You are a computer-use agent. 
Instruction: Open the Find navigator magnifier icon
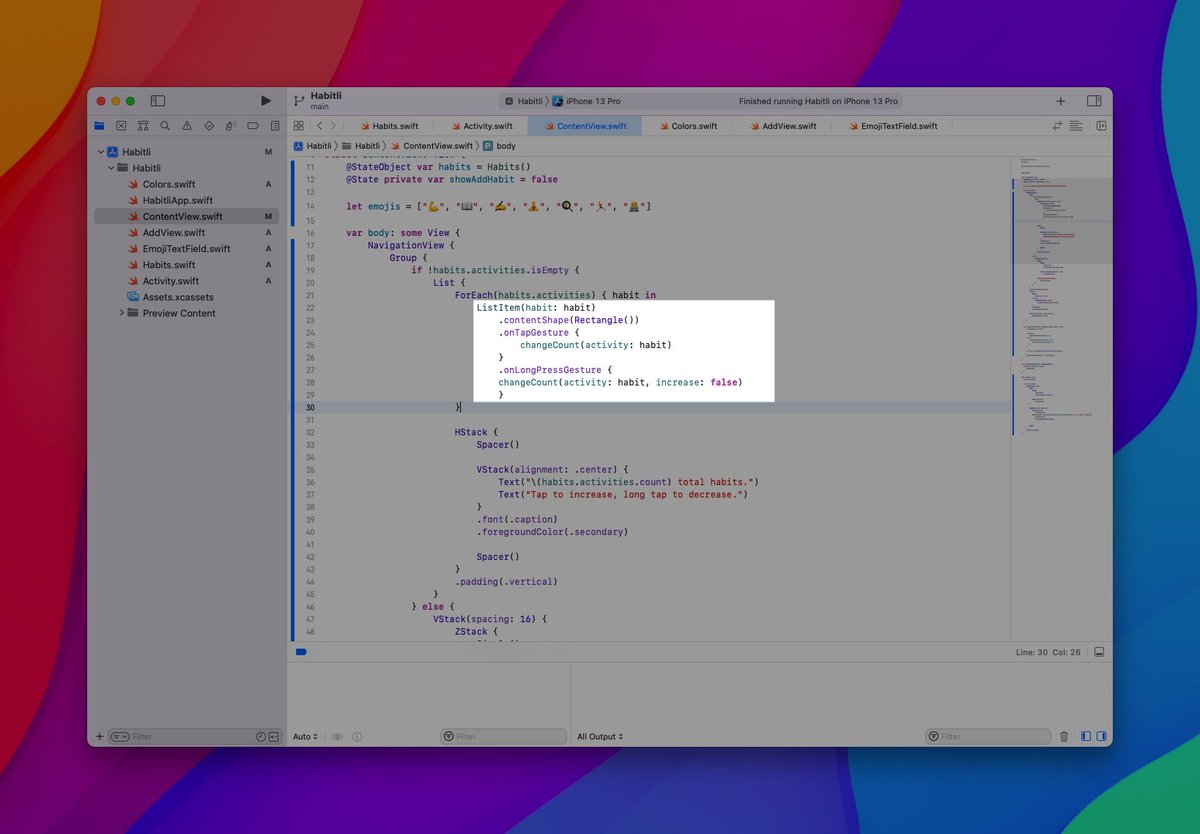pyautogui.click(x=164, y=126)
